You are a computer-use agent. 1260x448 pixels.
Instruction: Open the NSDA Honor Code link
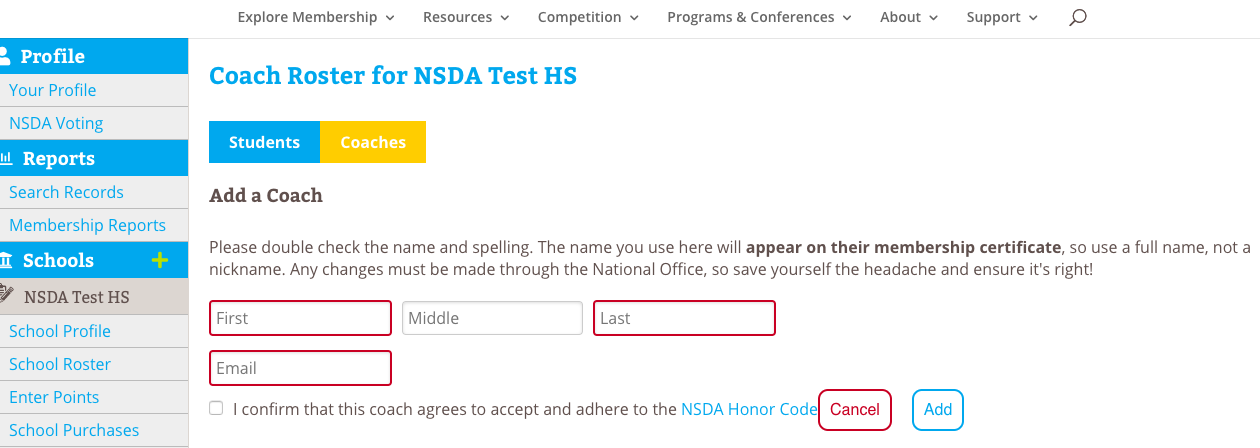749,409
